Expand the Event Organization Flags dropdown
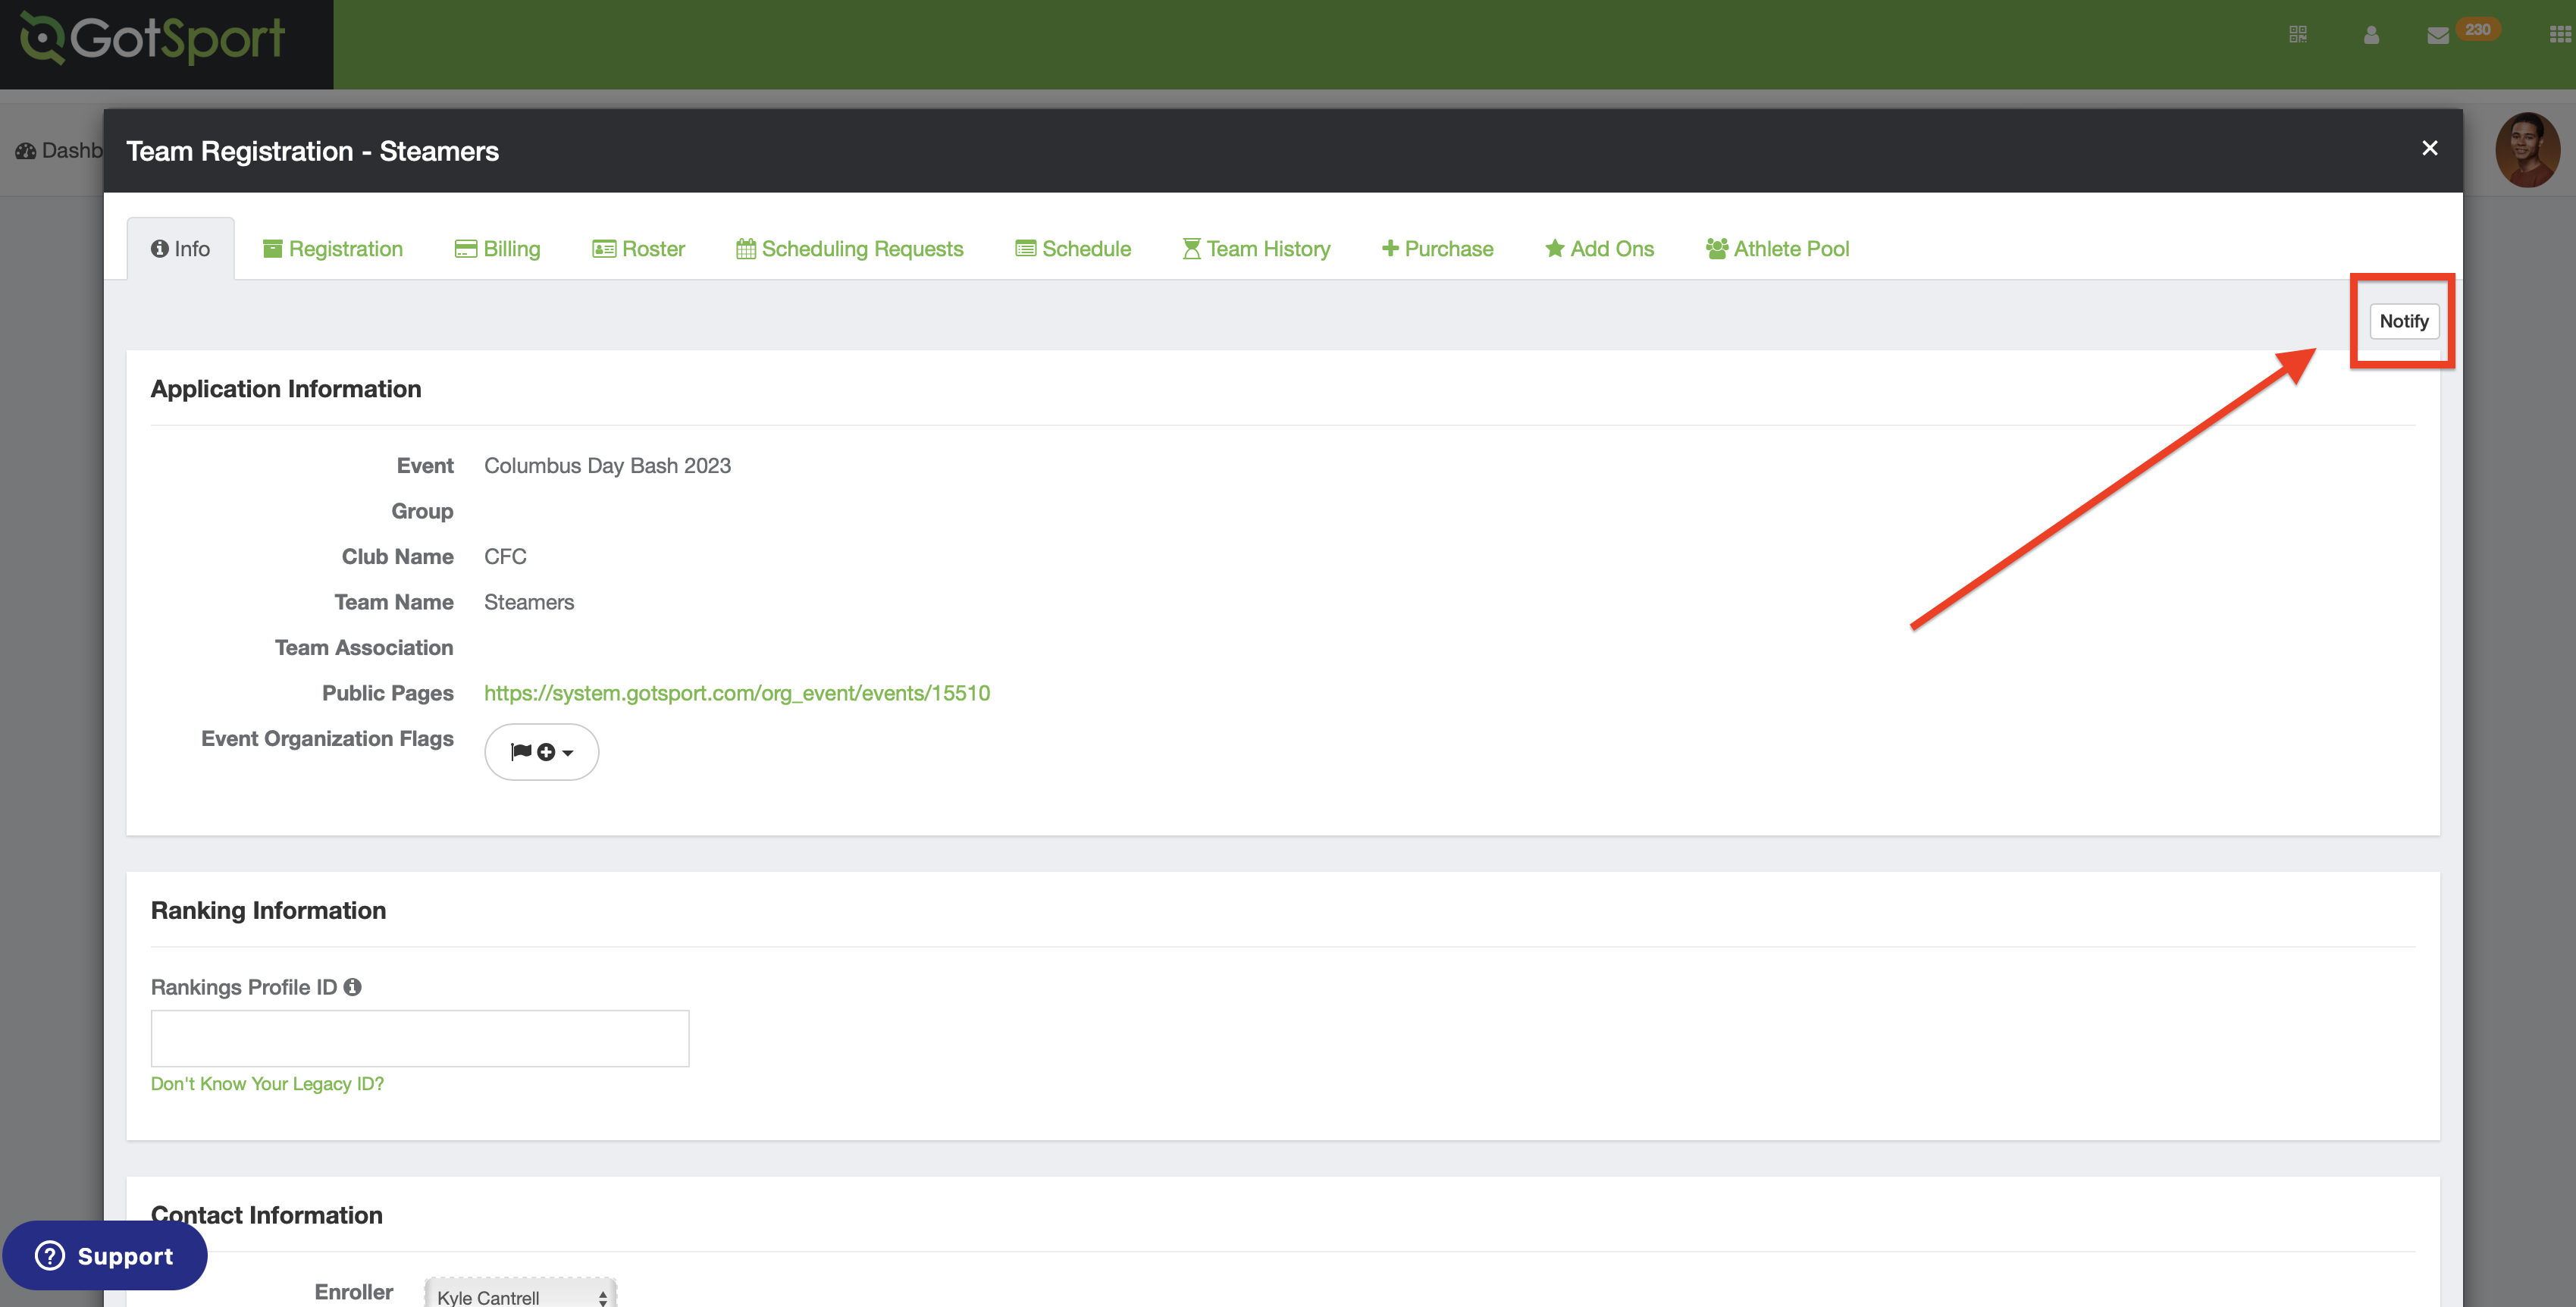This screenshot has width=2576, height=1307. pyautogui.click(x=542, y=752)
